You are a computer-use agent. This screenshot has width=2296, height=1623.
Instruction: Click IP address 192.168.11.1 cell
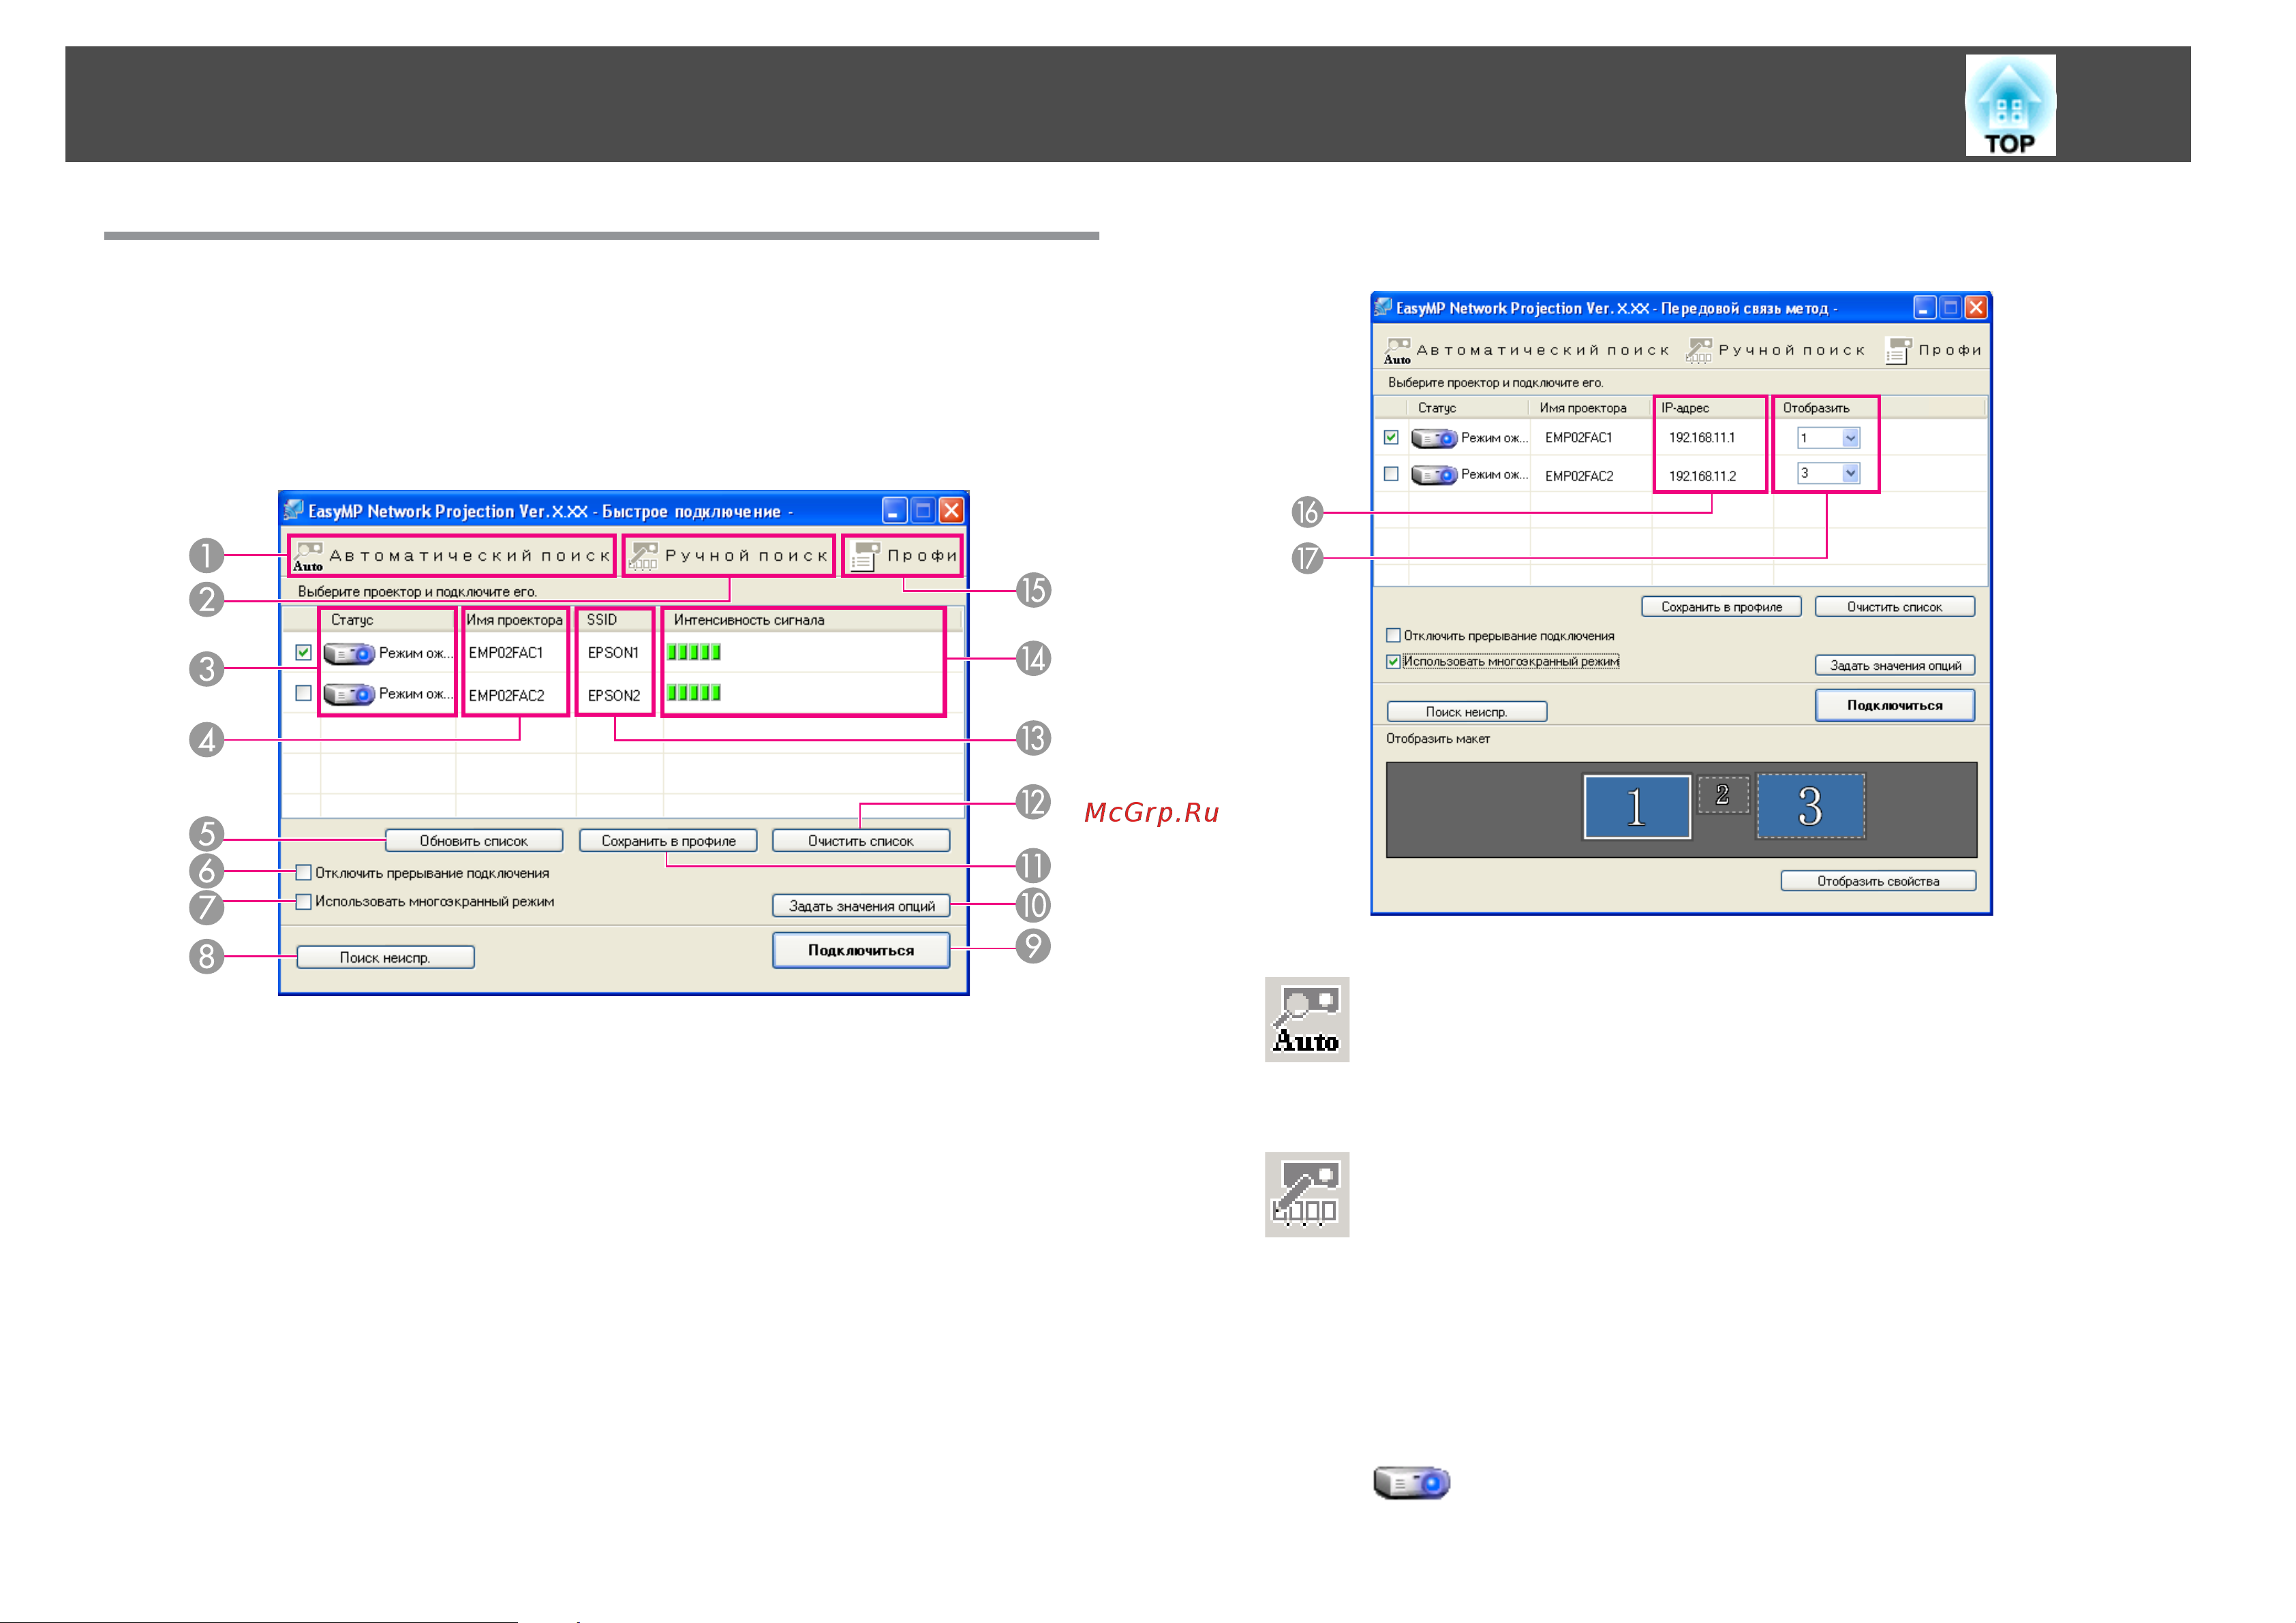coord(1702,438)
